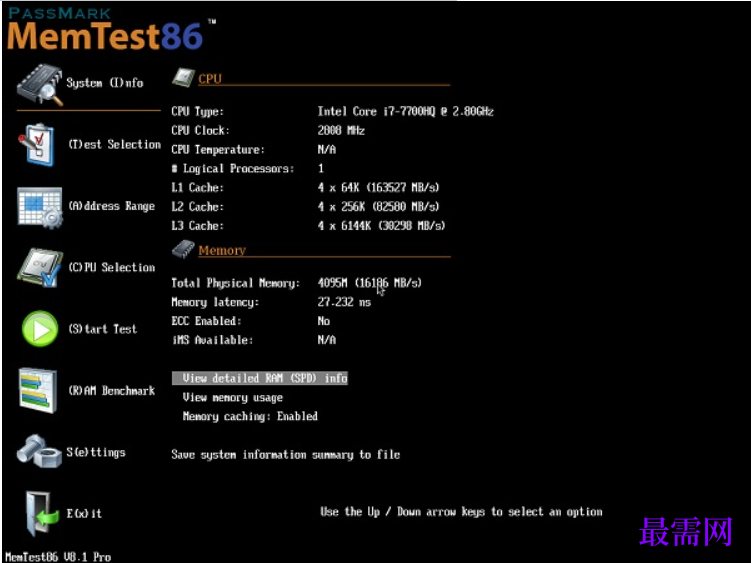
Task: Open CPU Selection processor icon
Action: (x=39, y=268)
